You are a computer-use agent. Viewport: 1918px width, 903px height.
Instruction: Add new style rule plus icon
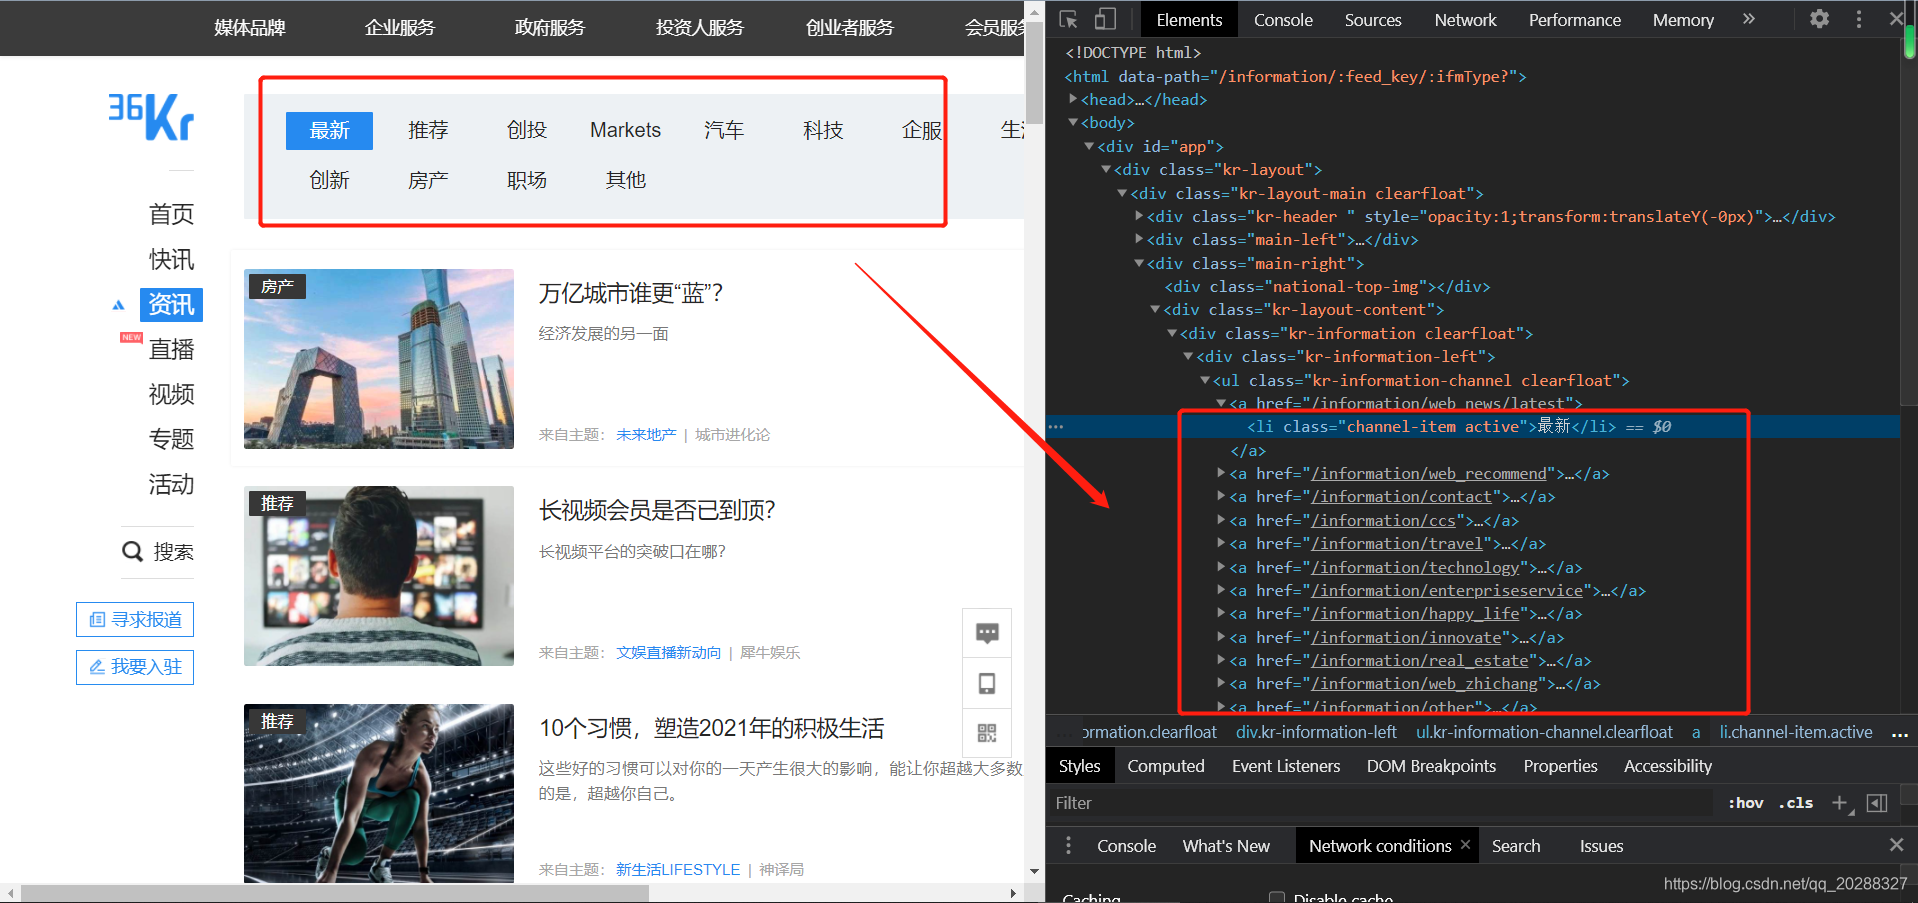[x=1839, y=802]
